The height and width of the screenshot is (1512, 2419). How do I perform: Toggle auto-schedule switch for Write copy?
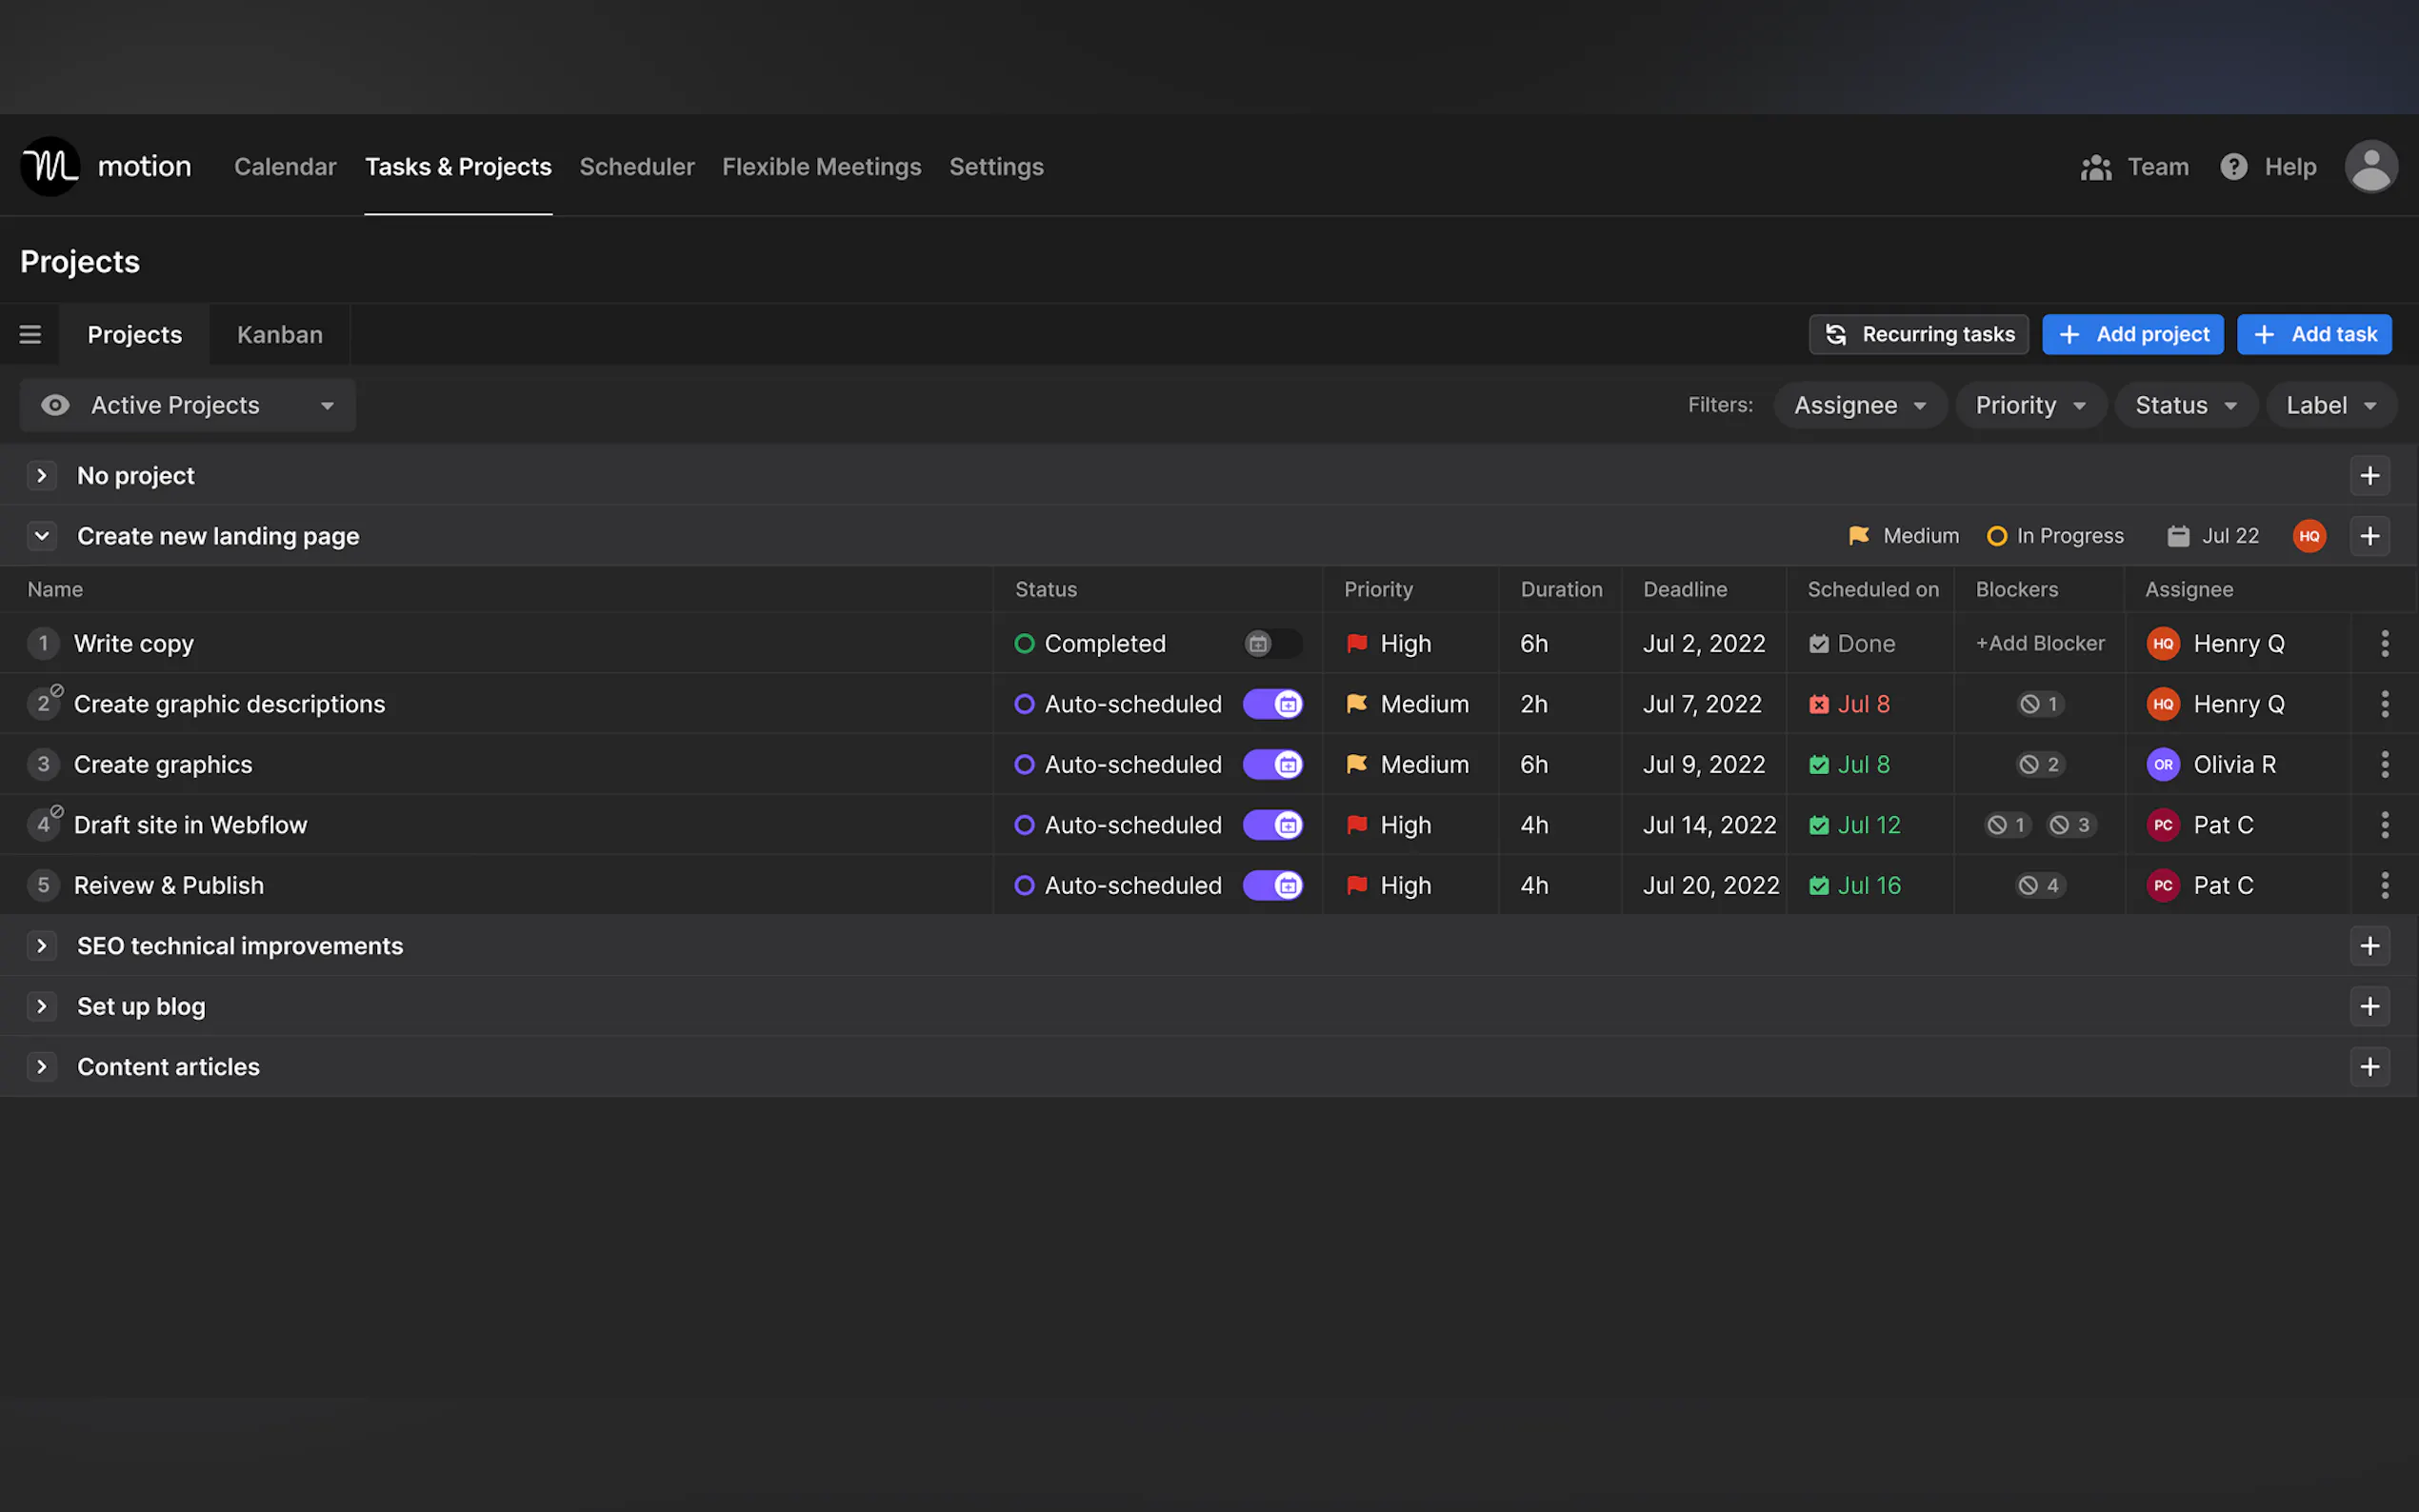click(1272, 643)
